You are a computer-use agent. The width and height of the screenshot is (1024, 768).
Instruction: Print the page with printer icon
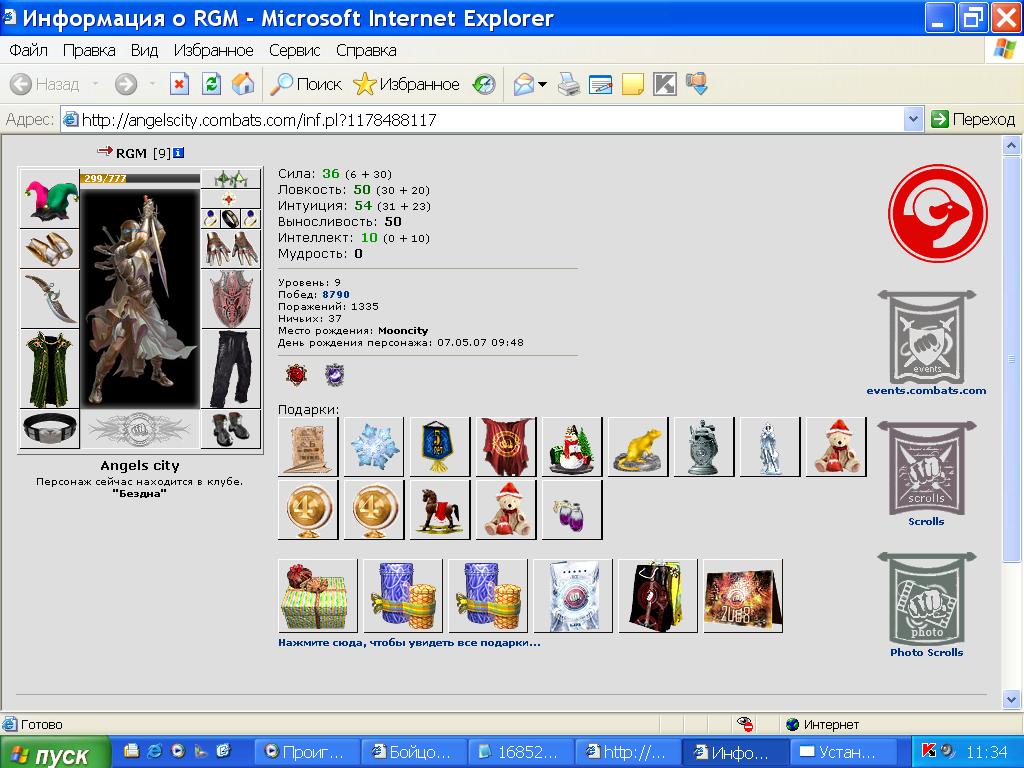pyautogui.click(x=569, y=84)
